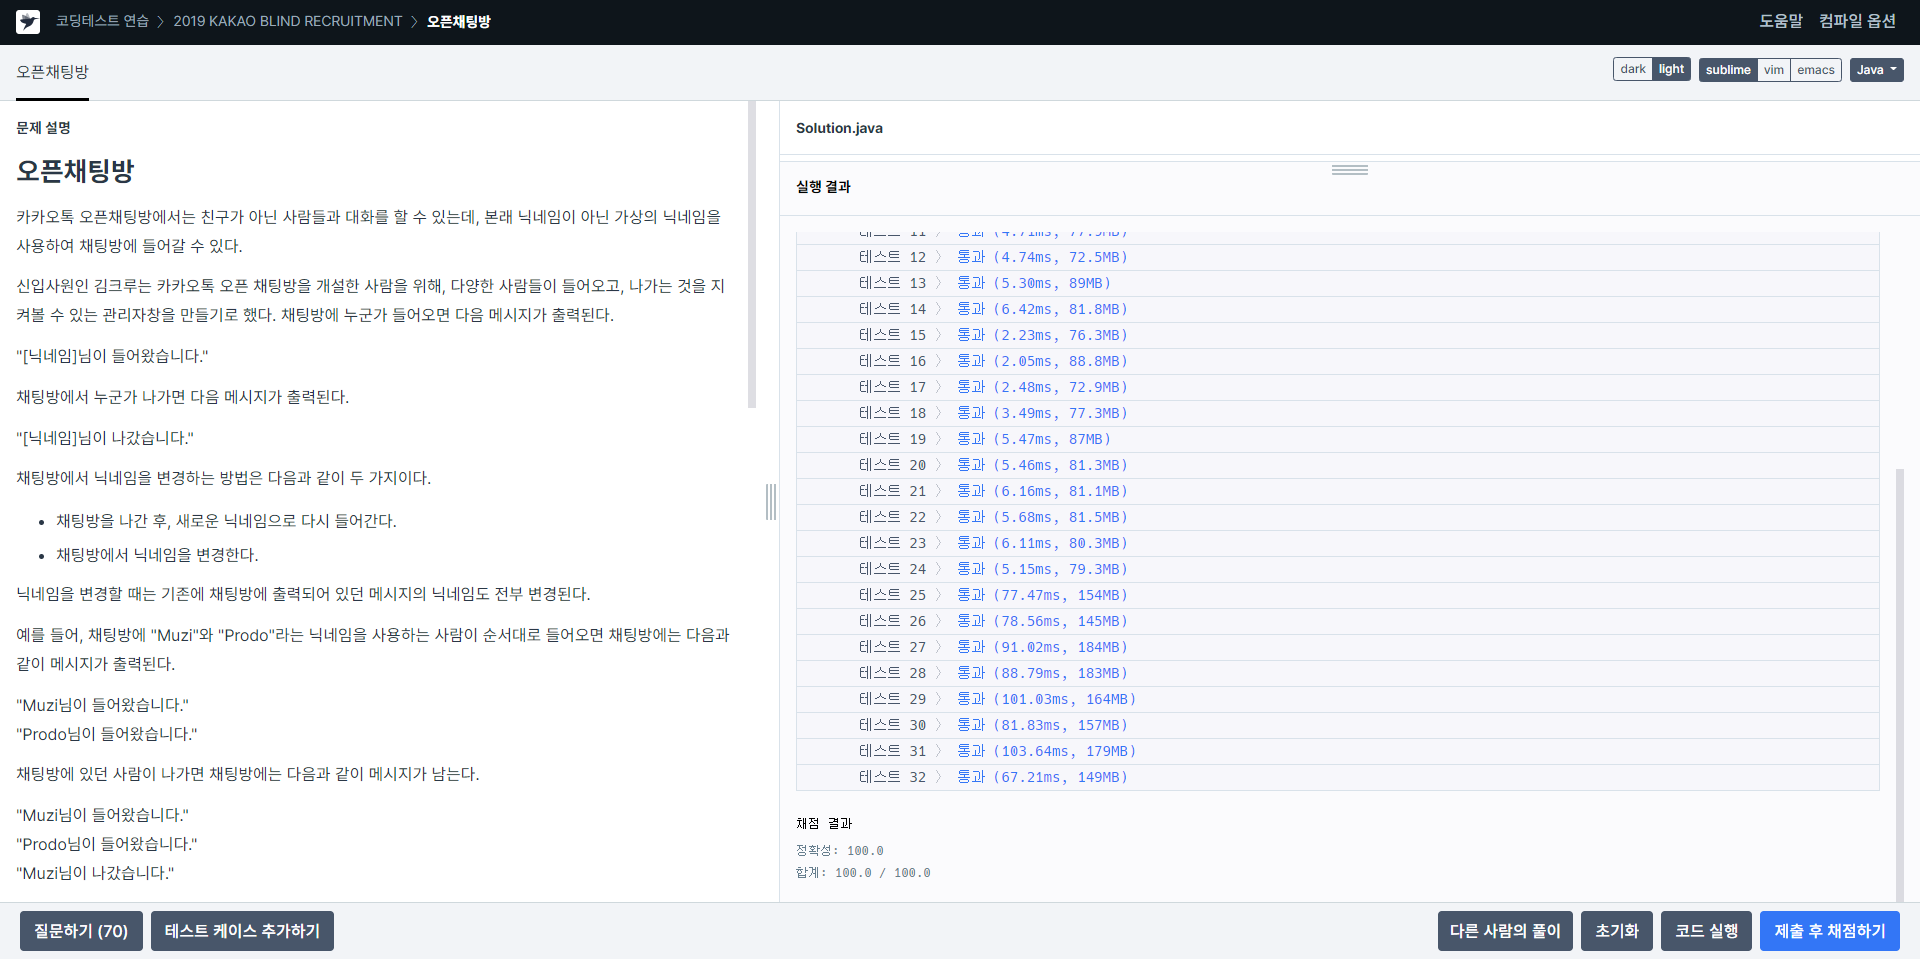Click the 정확성: 100.0 score
Screen dimensions: 1920x959
840,851
